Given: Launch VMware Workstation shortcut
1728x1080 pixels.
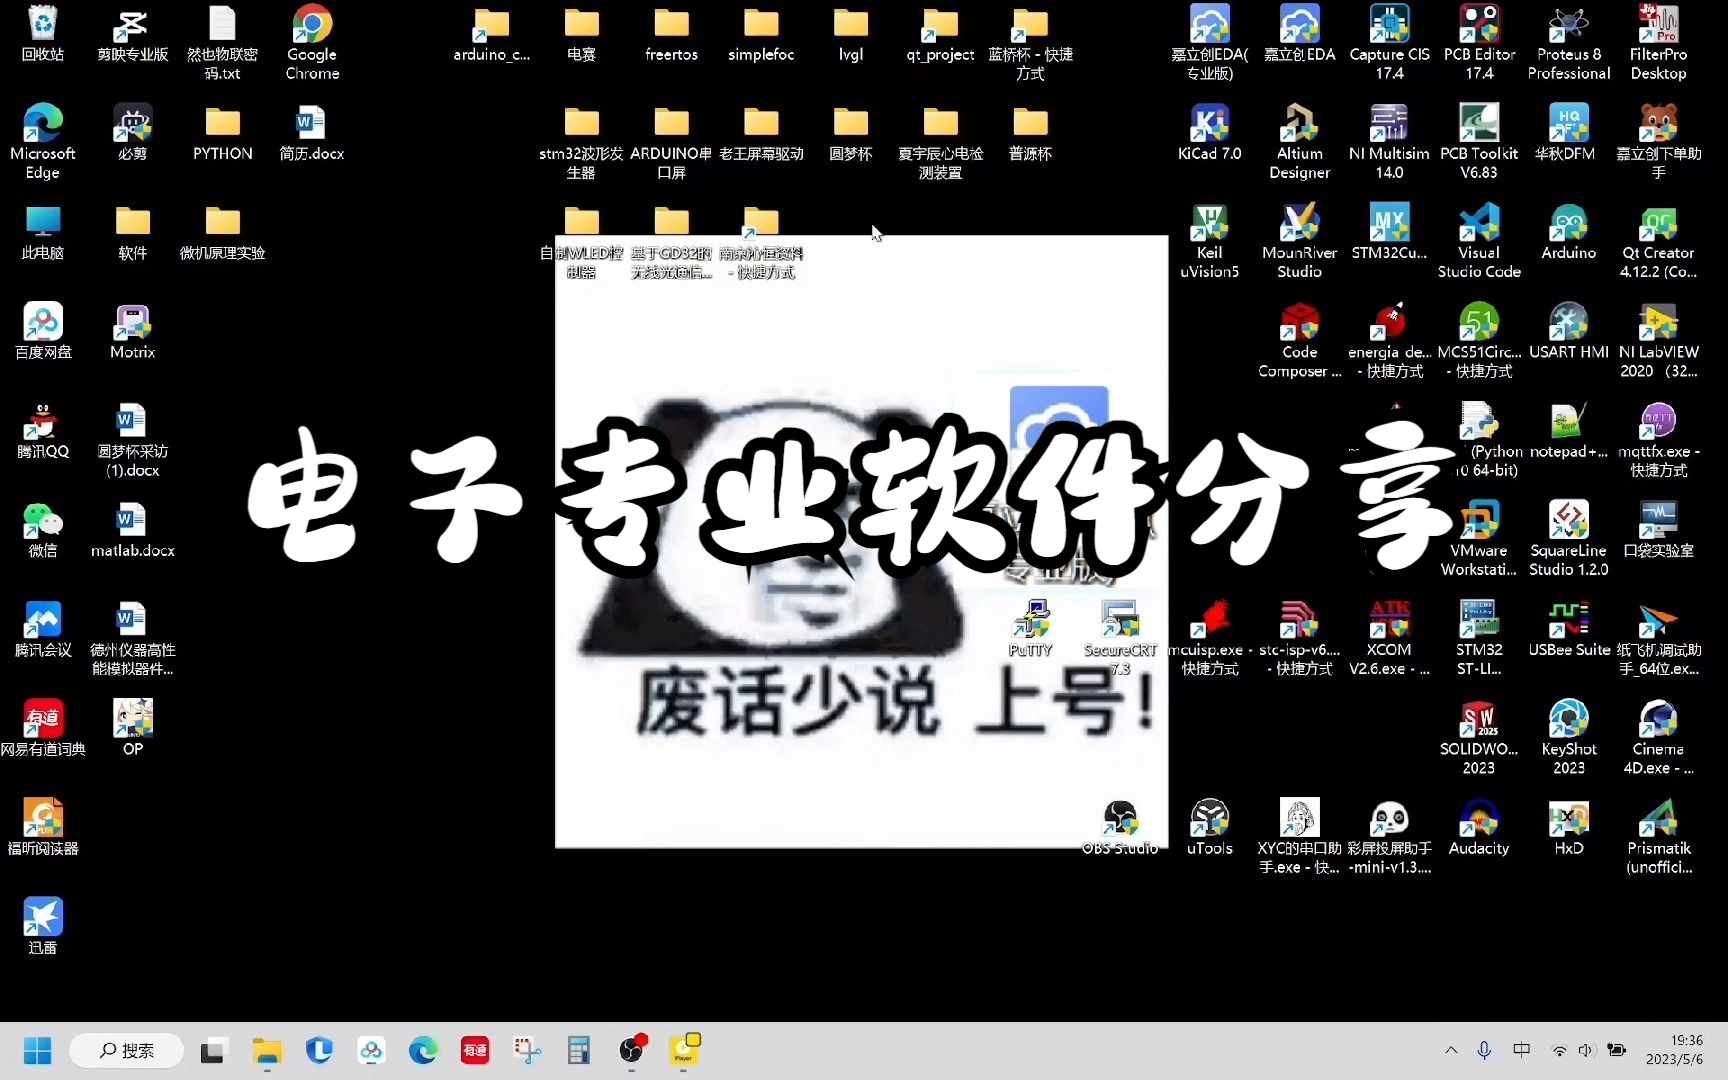Looking at the screenshot, I should (x=1479, y=537).
